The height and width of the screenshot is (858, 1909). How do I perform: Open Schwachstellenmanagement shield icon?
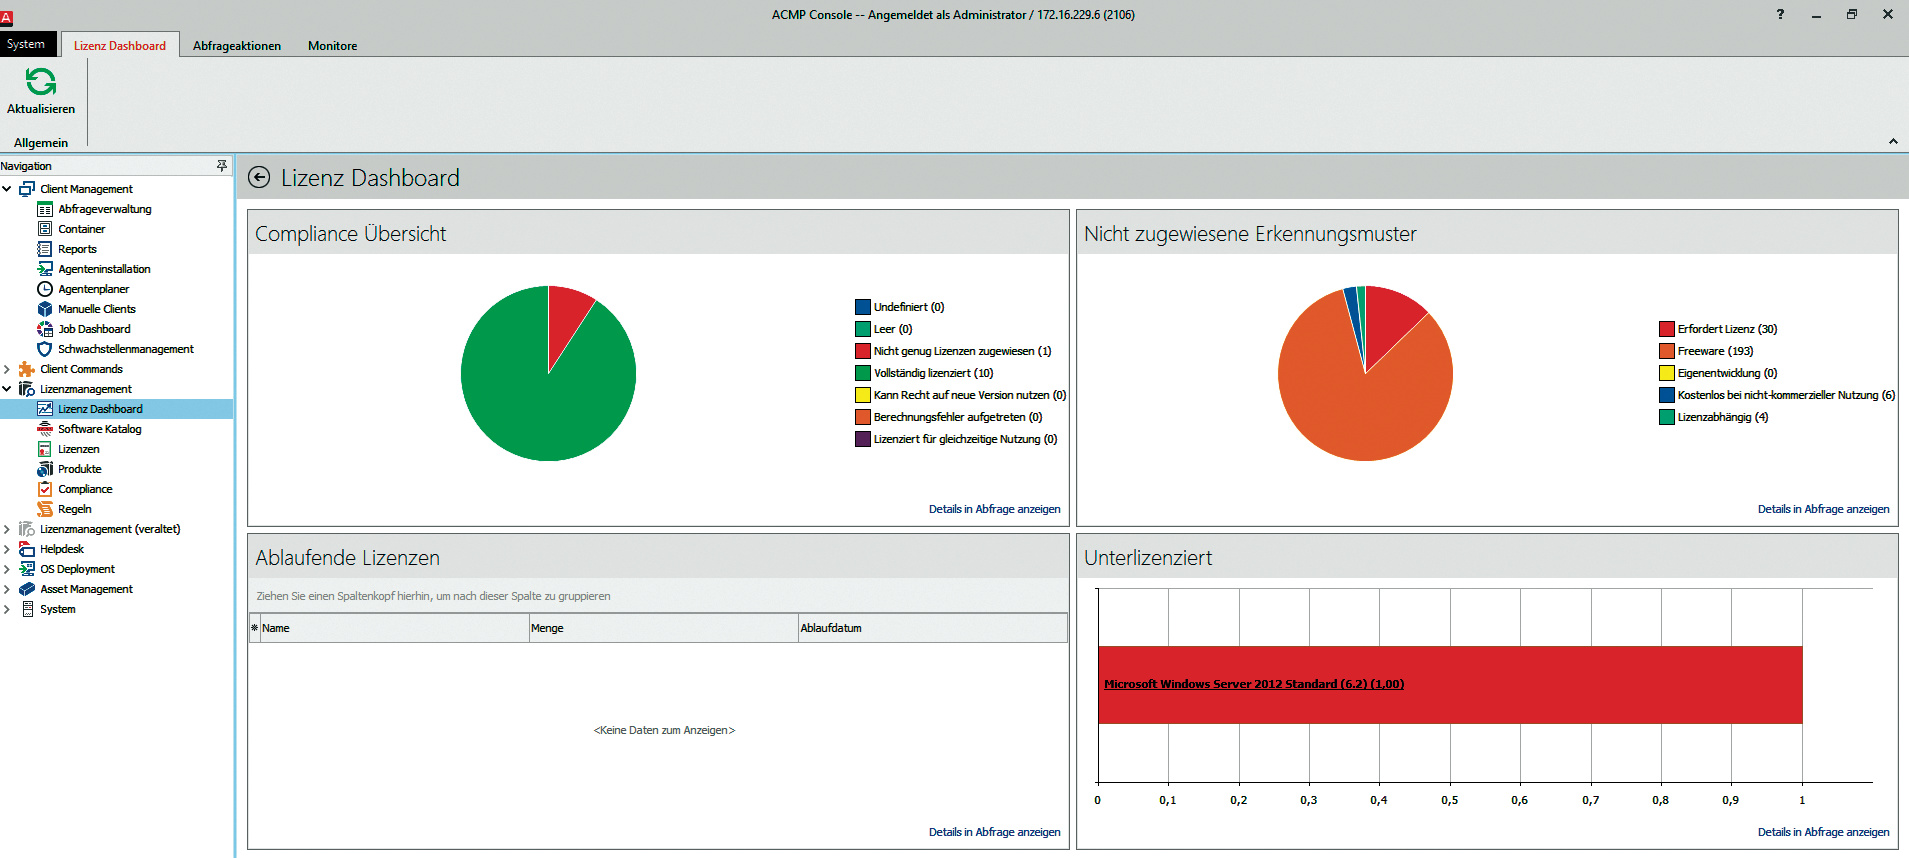[x=45, y=349]
